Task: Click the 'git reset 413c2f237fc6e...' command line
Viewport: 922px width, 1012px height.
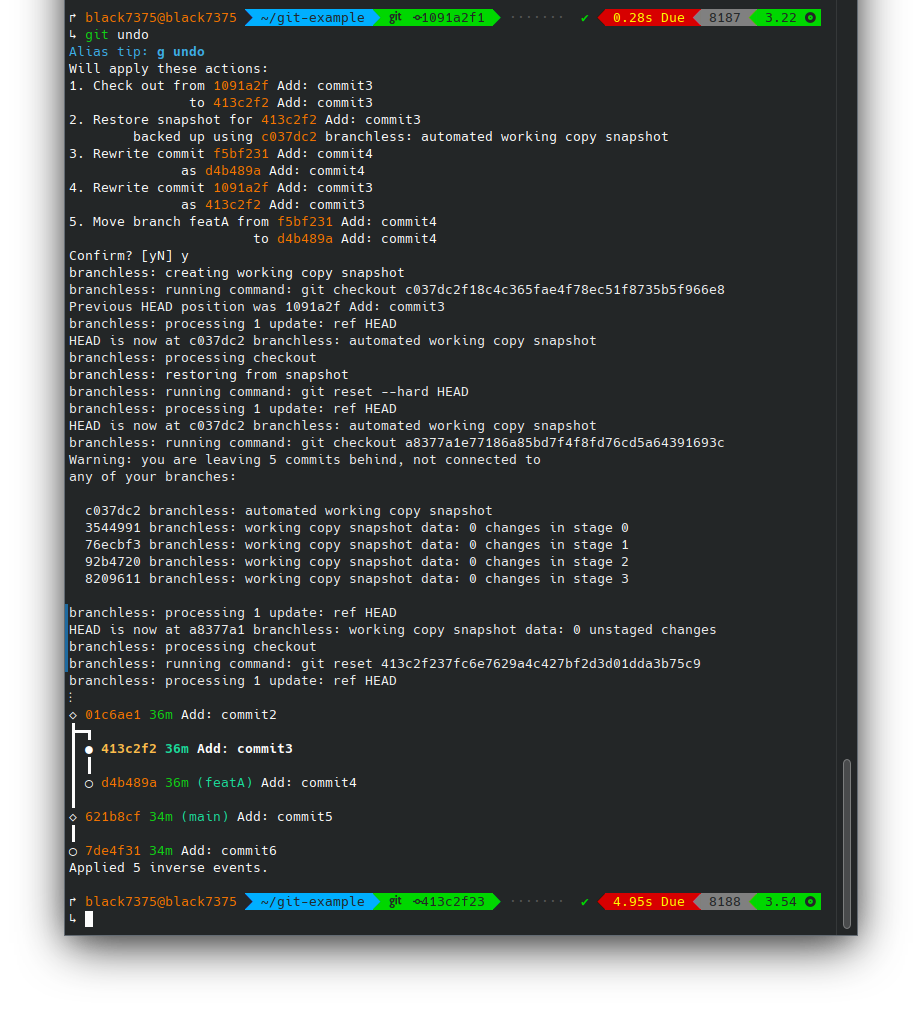Action: 385,663
